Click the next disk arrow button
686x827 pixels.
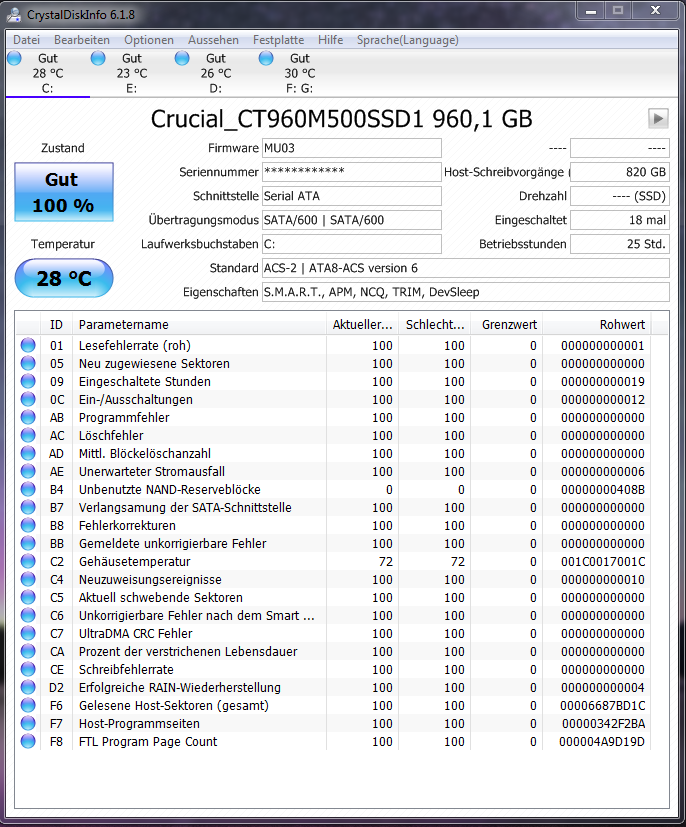click(x=658, y=119)
